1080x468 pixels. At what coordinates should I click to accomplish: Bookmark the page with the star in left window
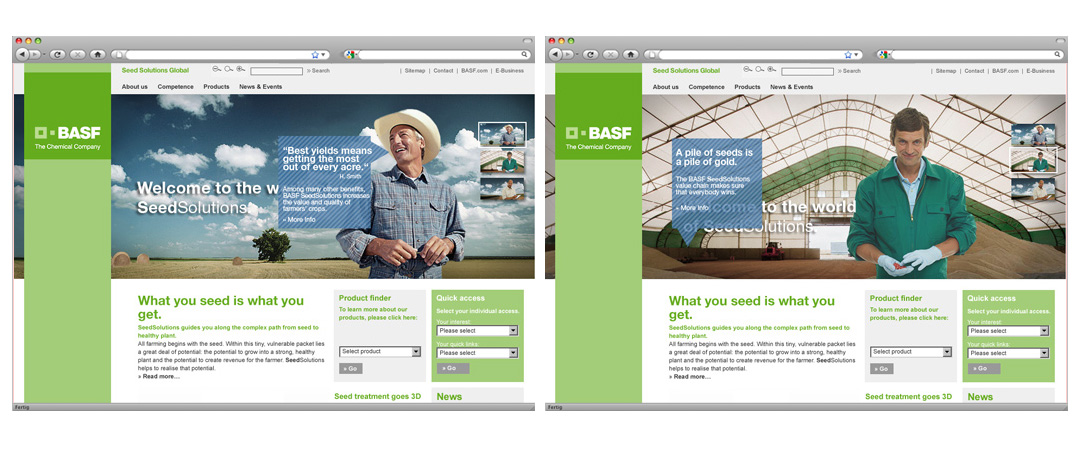[x=315, y=54]
